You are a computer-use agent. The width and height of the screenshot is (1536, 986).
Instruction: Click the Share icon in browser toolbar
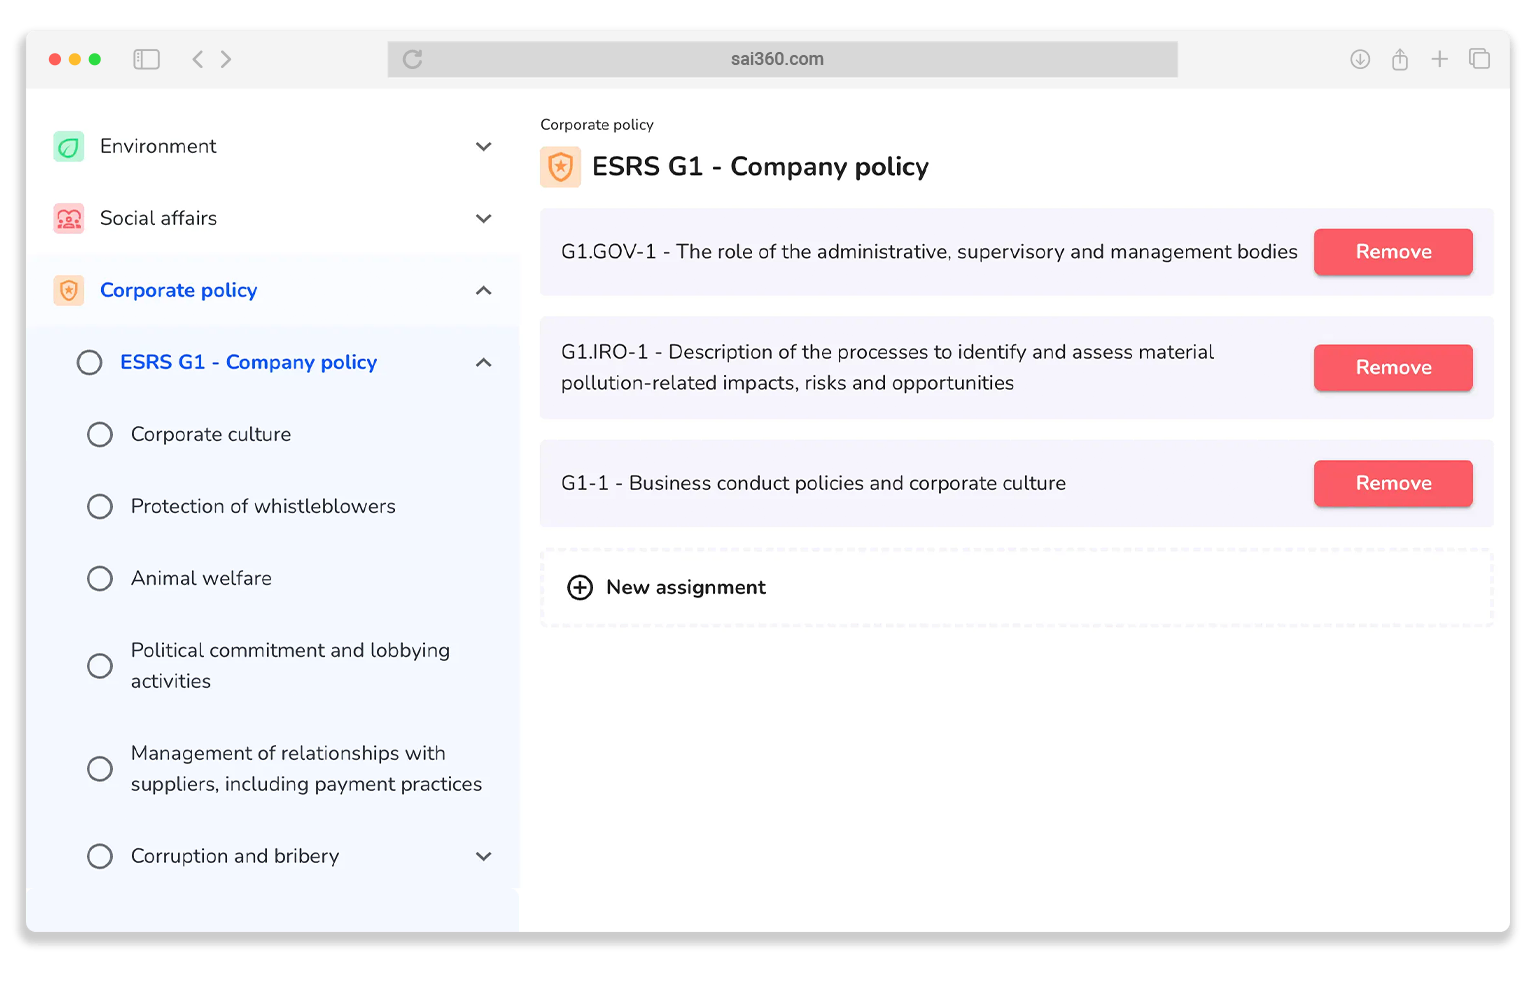point(1400,60)
